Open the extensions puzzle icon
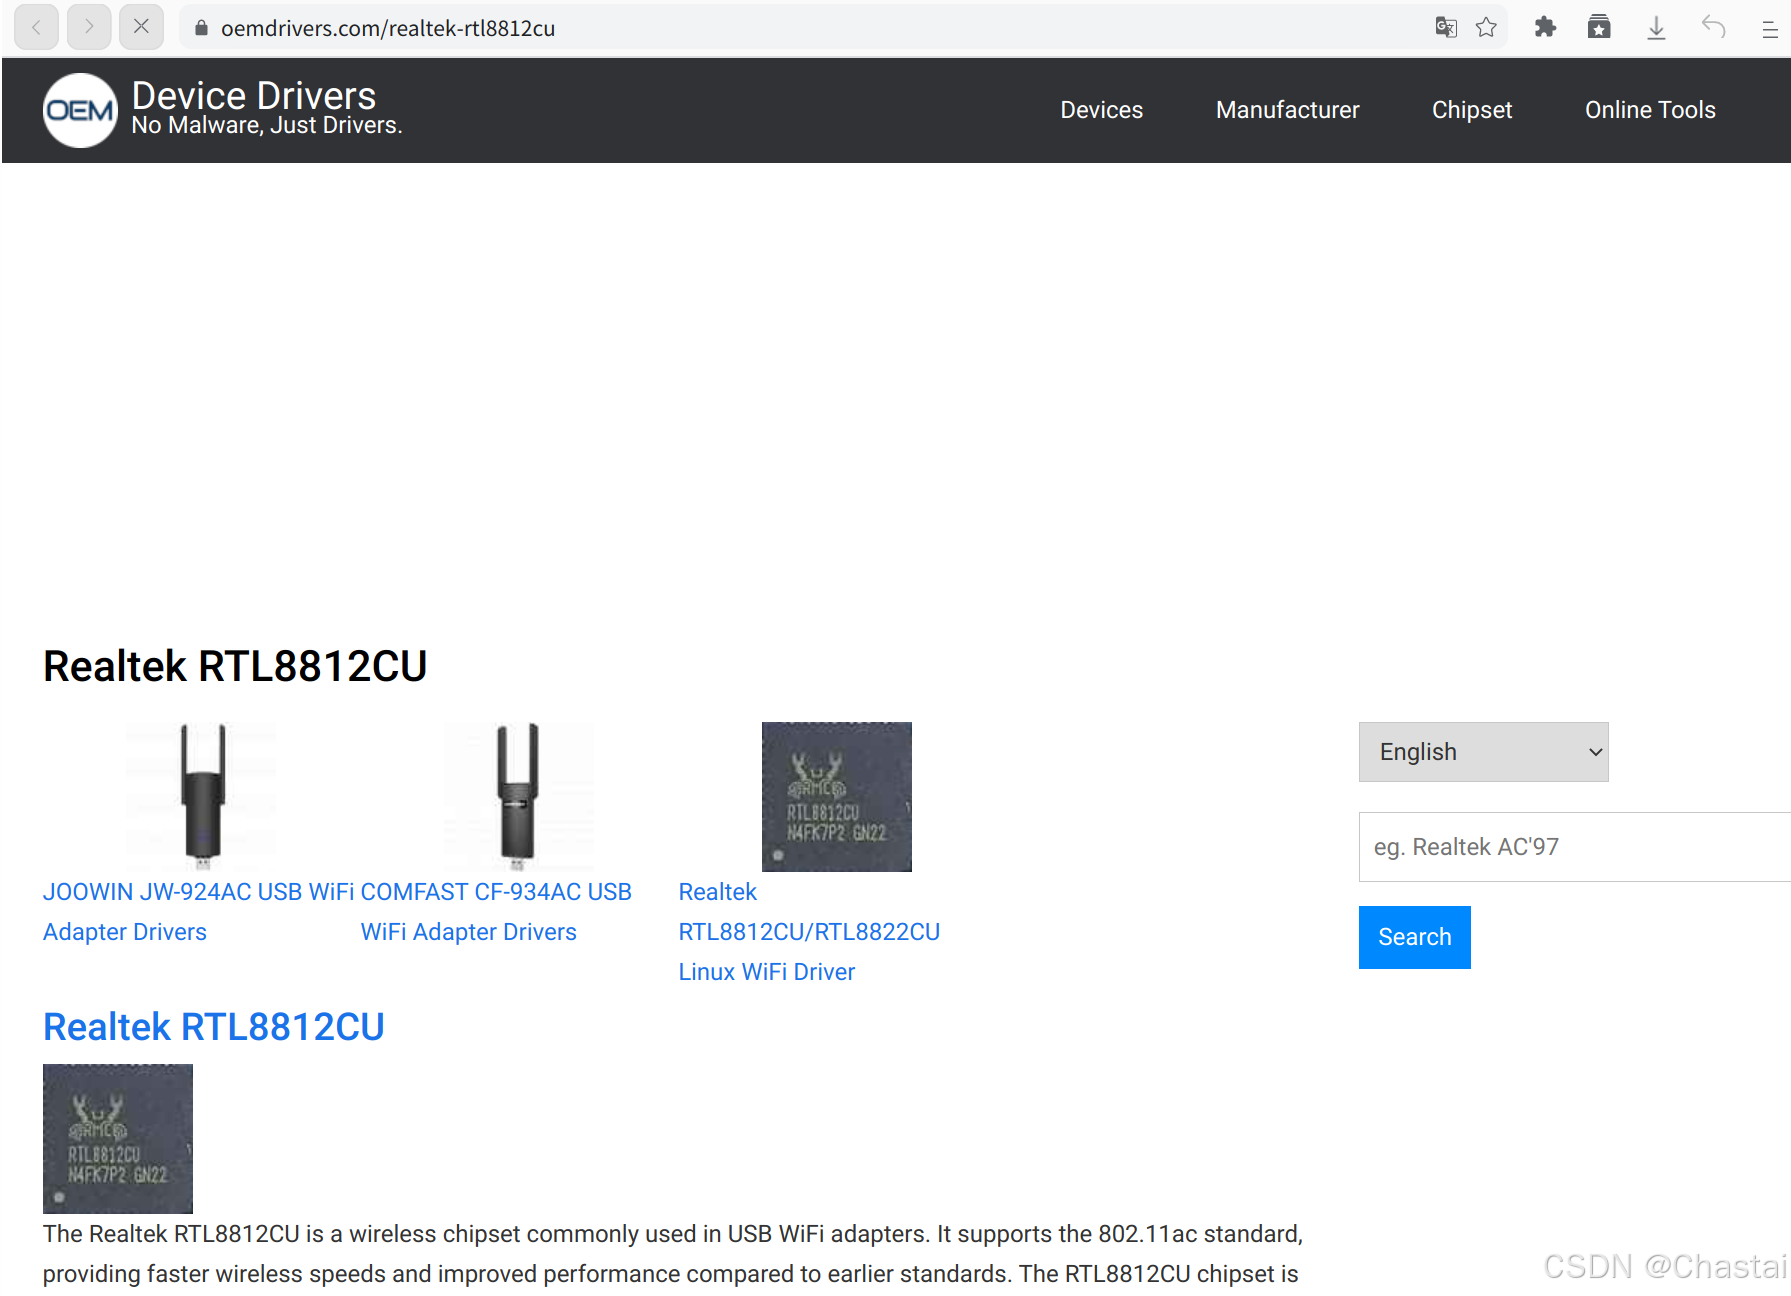 pos(1545,27)
